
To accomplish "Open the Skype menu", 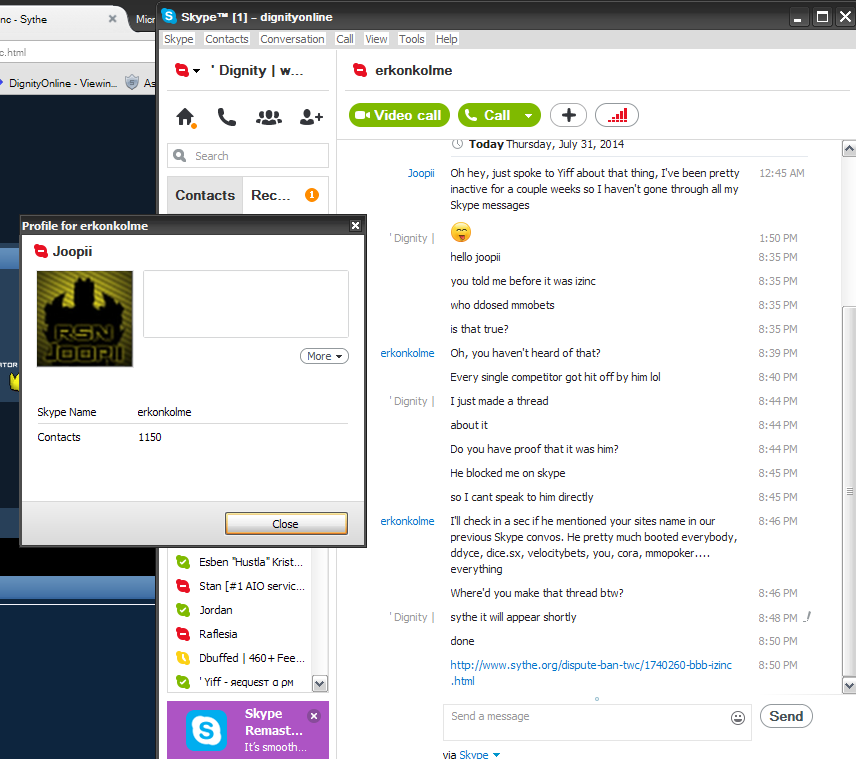I will tap(179, 39).
